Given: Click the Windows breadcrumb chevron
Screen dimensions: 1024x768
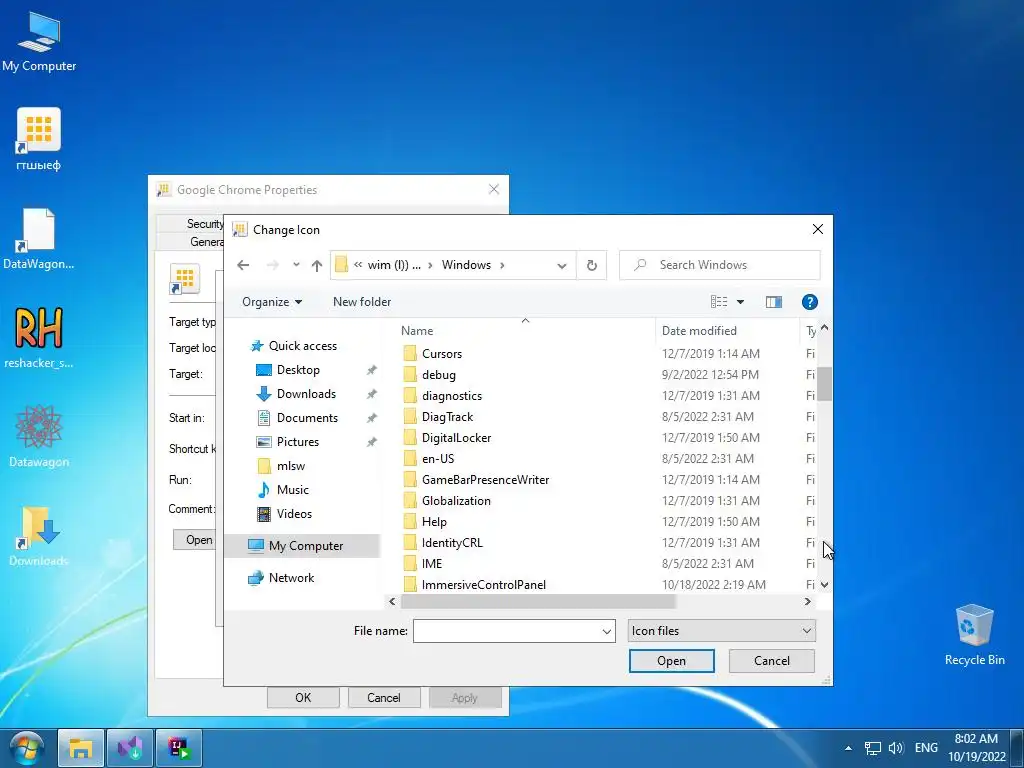Looking at the screenshot, I should [x=502, y=265].
